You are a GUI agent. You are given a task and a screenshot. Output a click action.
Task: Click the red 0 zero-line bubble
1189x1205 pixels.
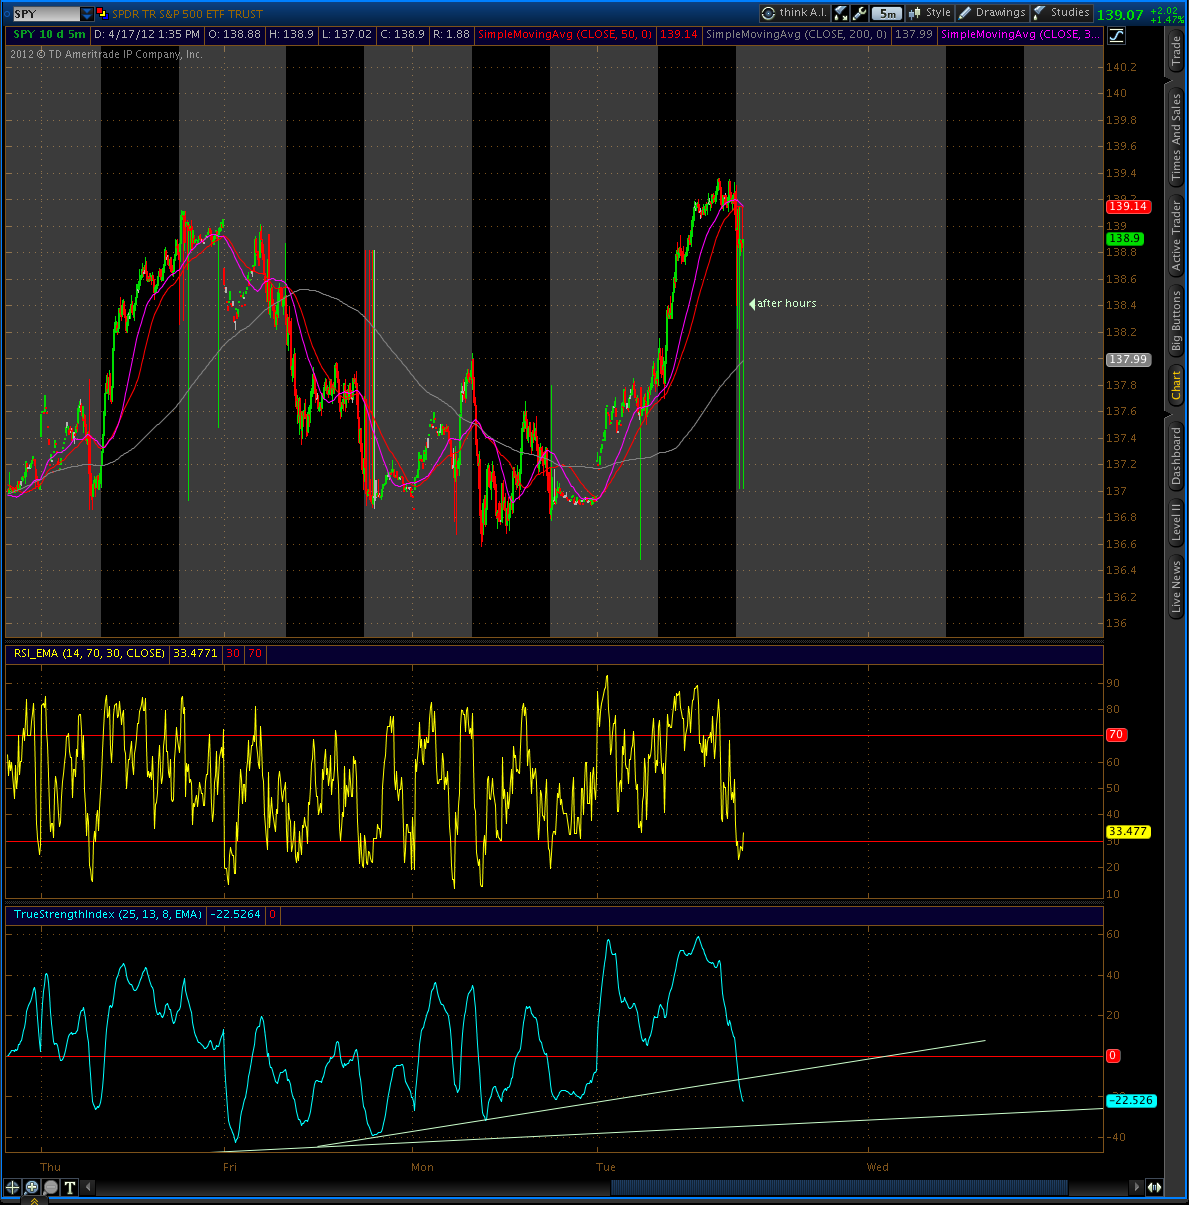pos(1113,1055)
